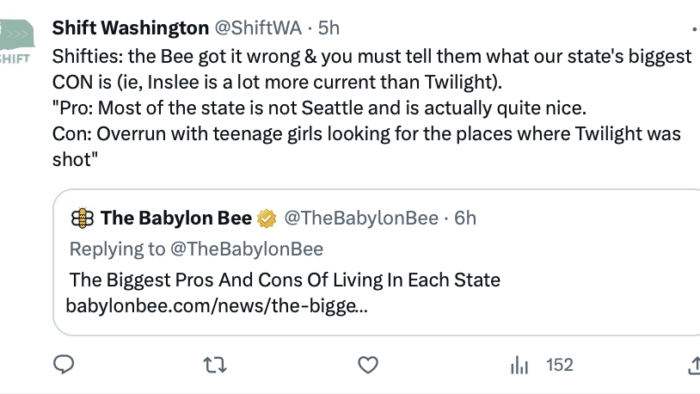Viewport: 700px width, 394px height.
Task: Open the quoted tweet headline text
Action: (x=285, y=280)
